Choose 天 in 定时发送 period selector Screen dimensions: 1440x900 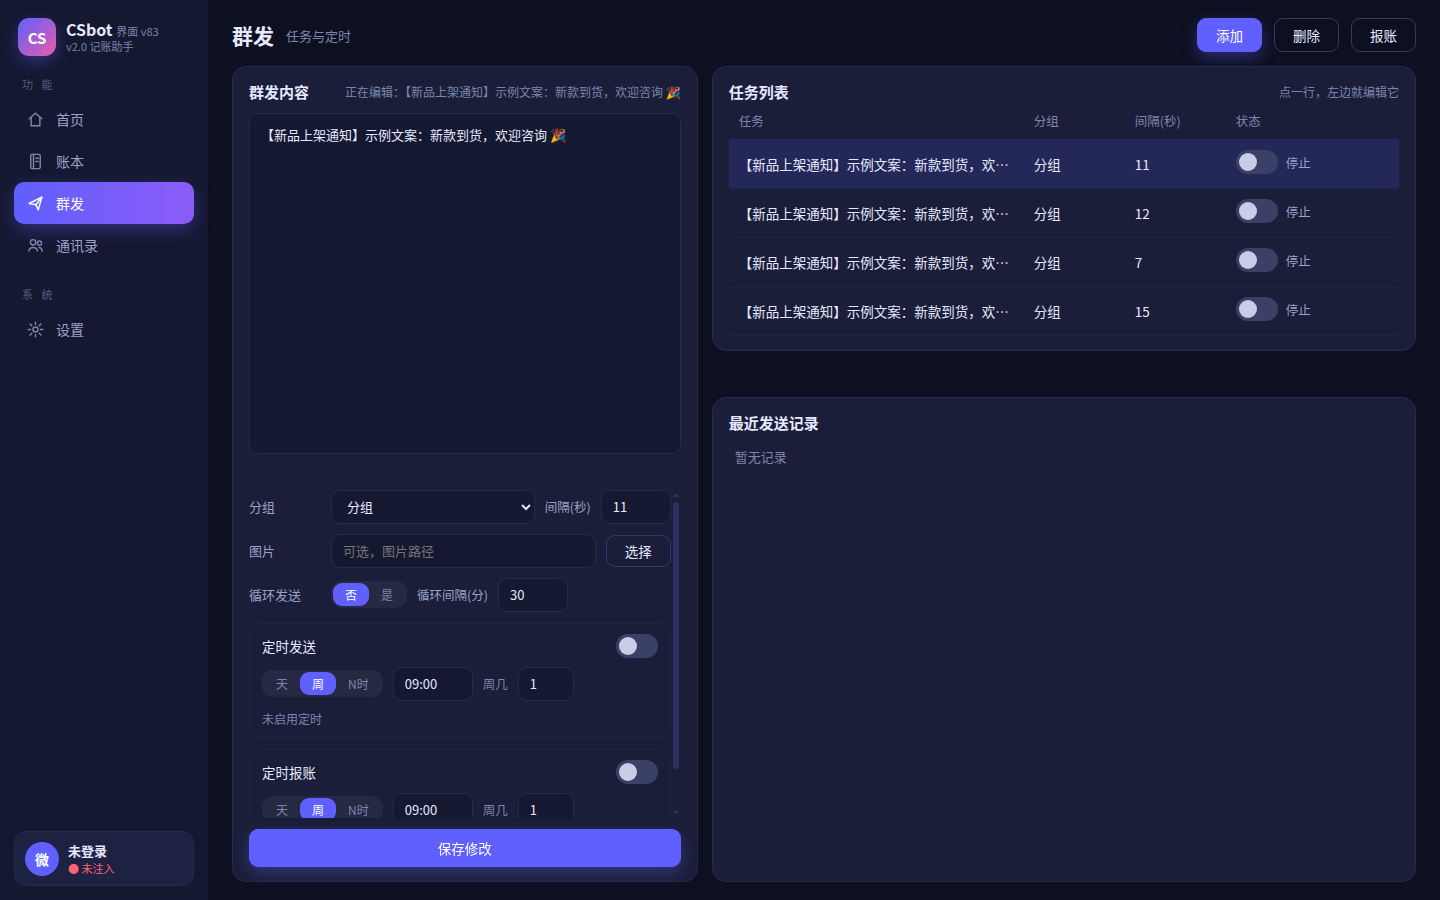click(x=282, y=684)
